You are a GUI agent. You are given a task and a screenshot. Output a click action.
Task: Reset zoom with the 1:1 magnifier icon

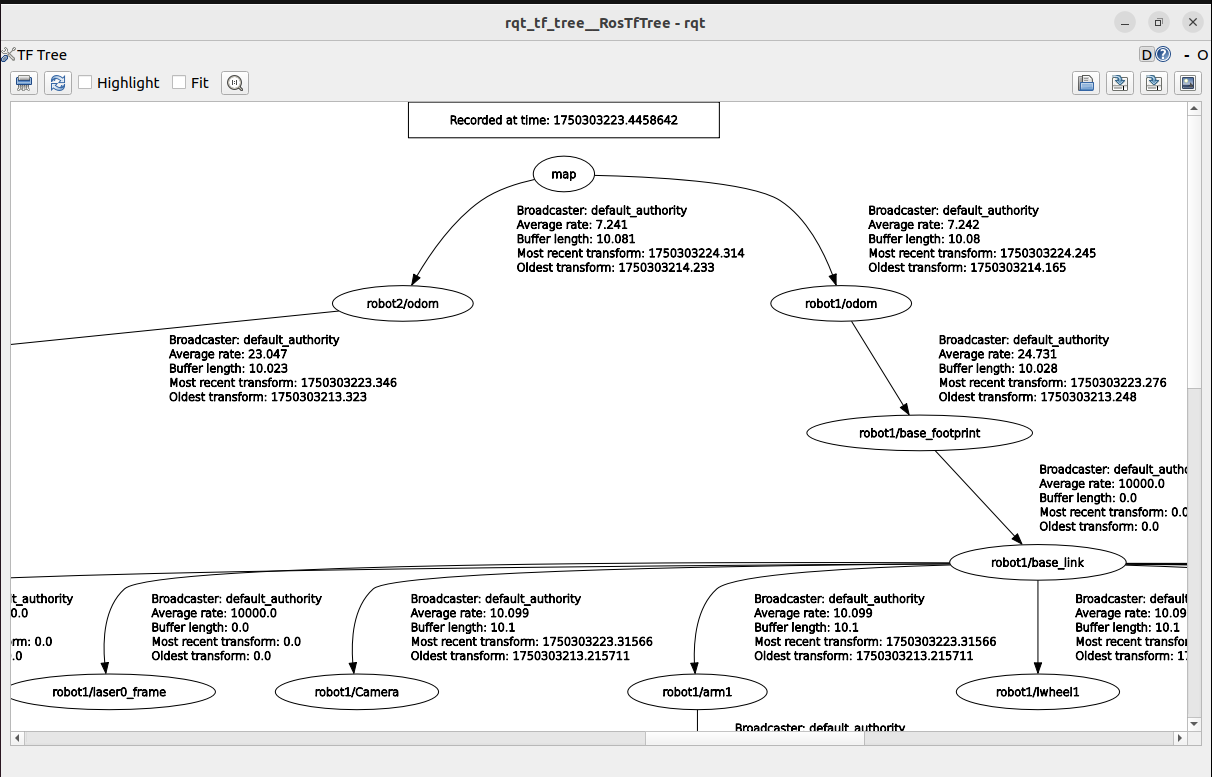pyautogui.click(x=235, y=83)
